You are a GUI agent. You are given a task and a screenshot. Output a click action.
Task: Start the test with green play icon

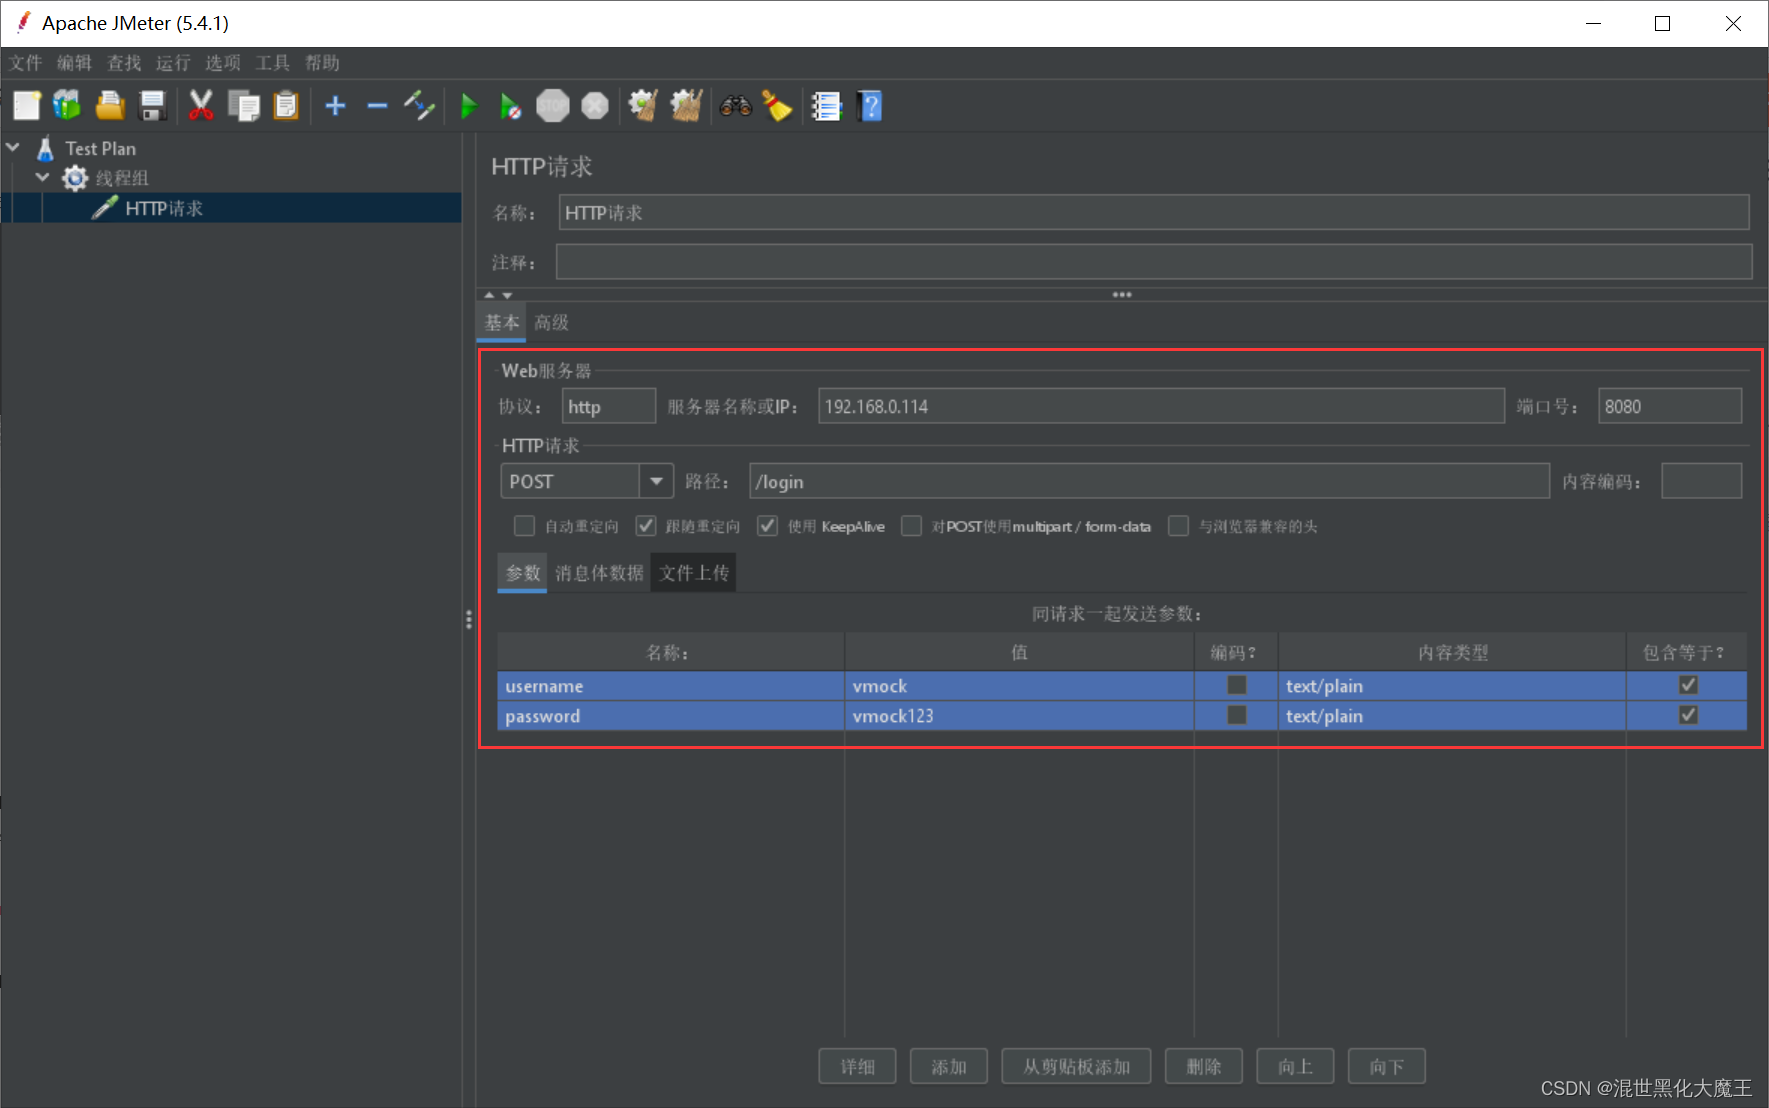click(468, 105)
